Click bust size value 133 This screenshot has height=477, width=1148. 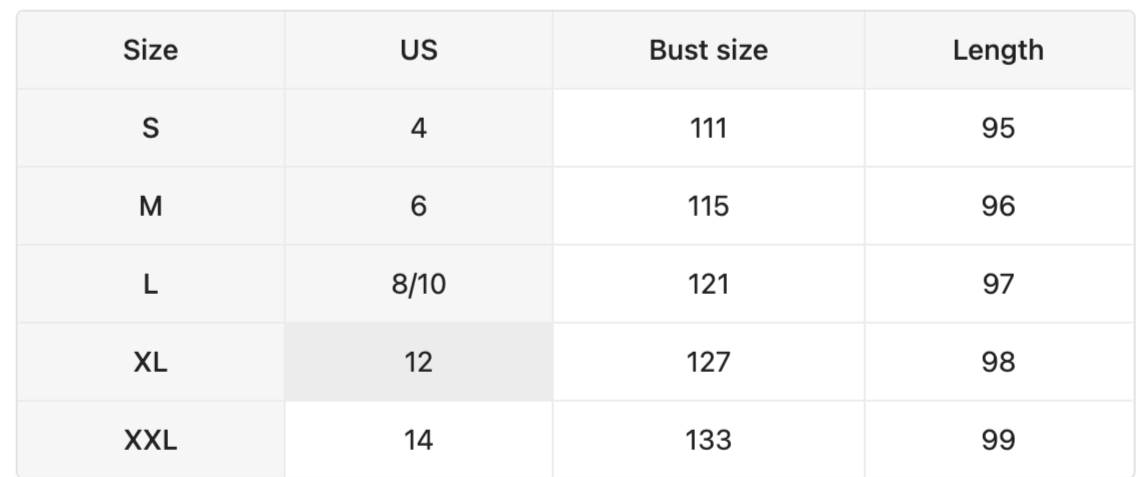[708, 440]
